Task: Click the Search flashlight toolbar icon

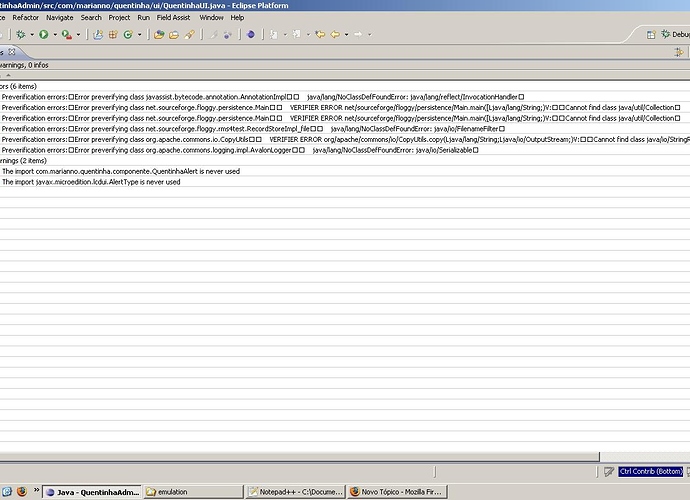Action: (190, 34)
